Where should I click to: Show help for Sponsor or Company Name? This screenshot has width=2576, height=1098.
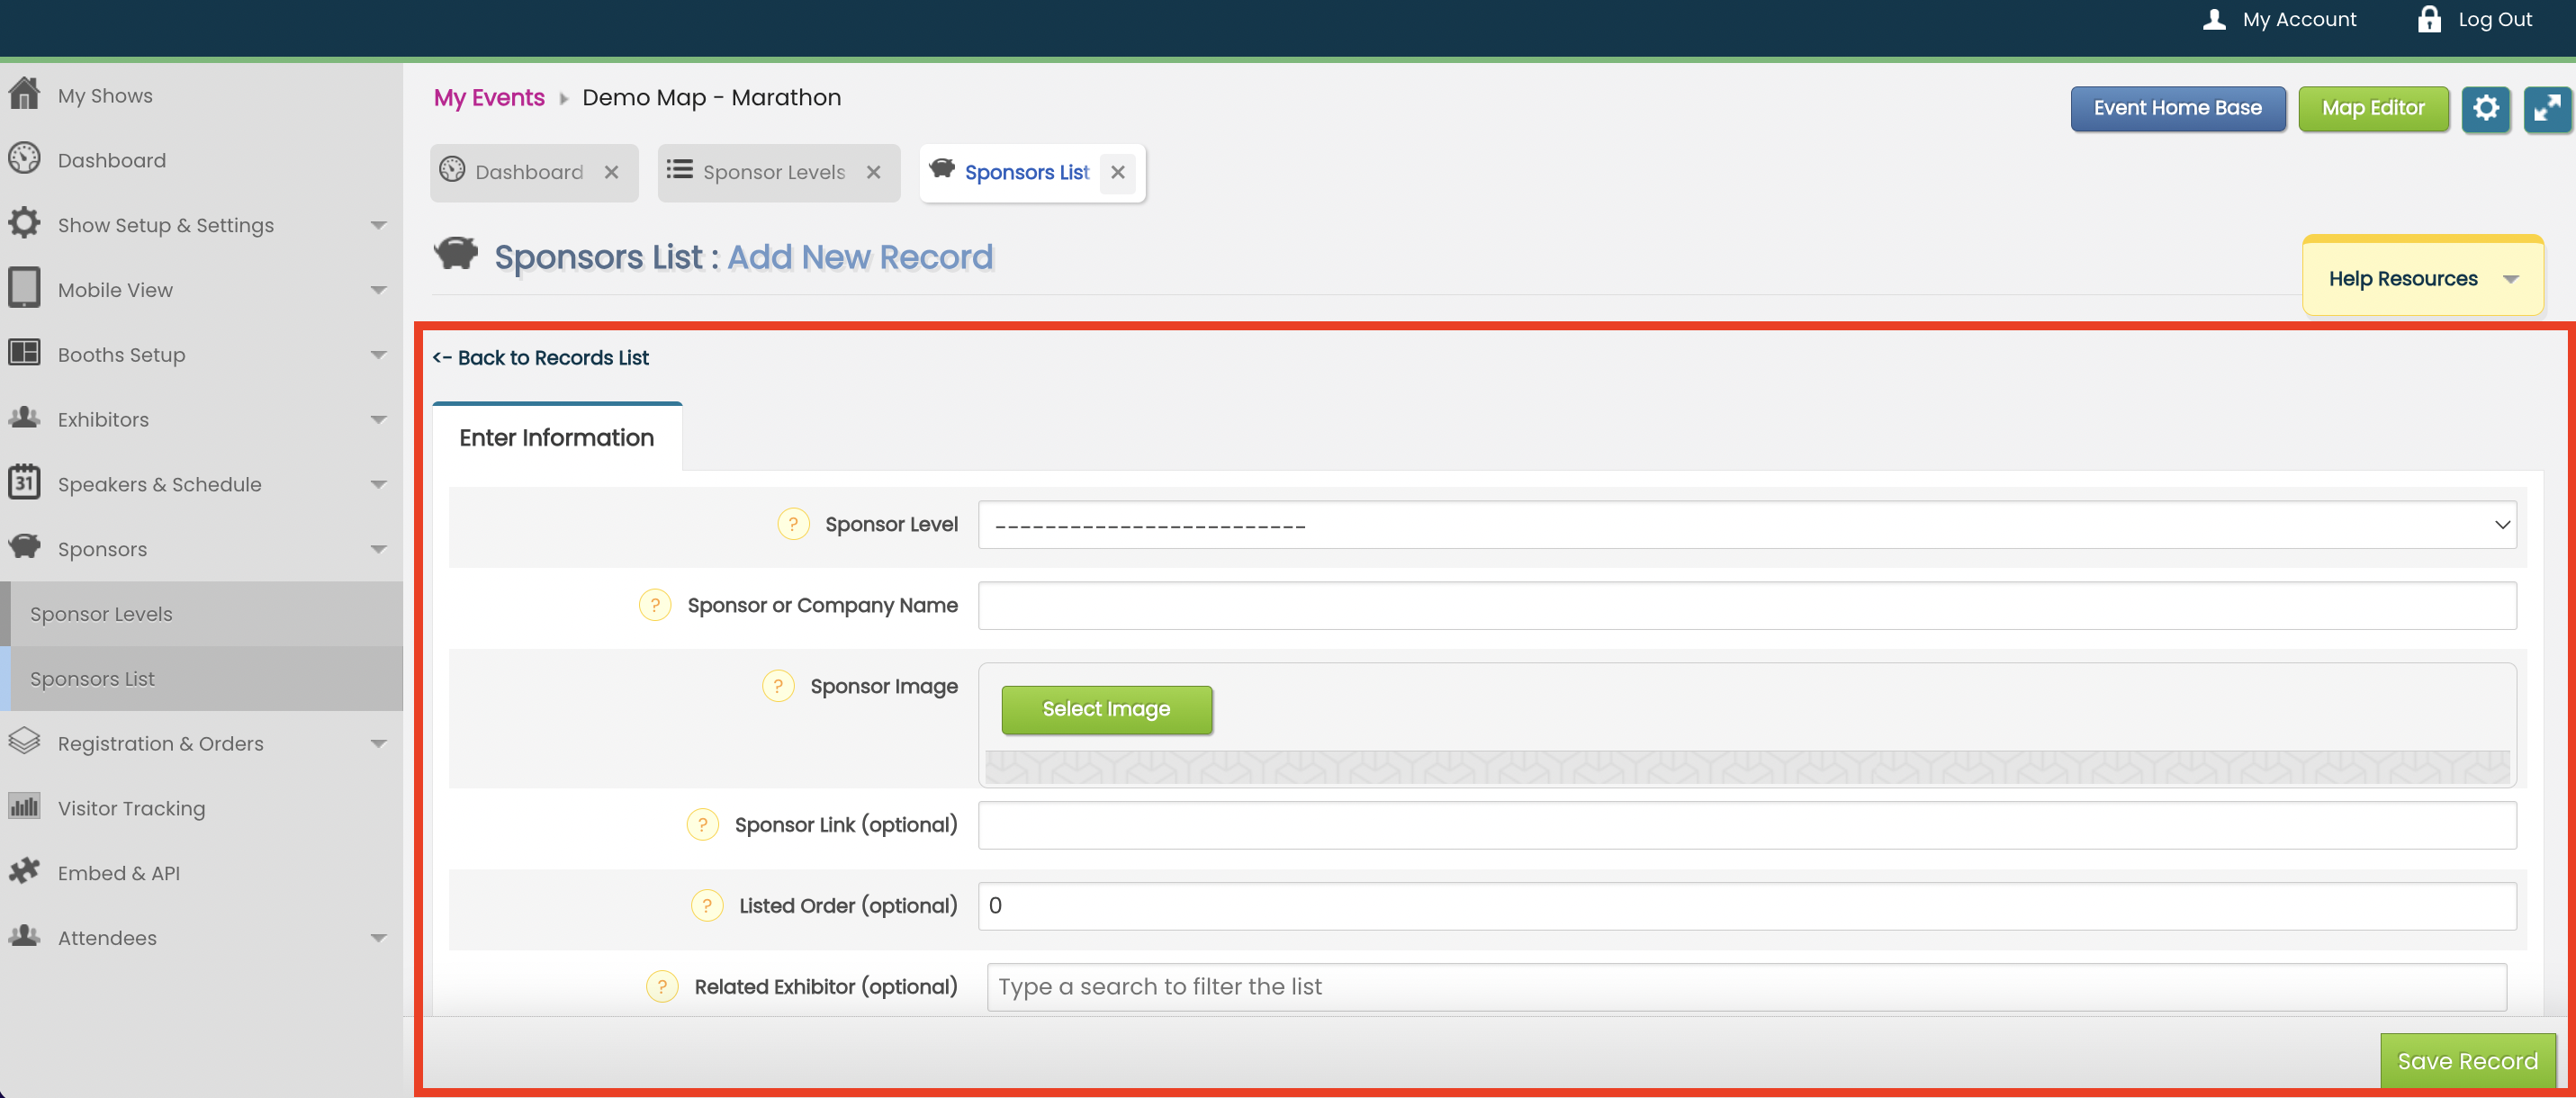[x=655, y=605]
